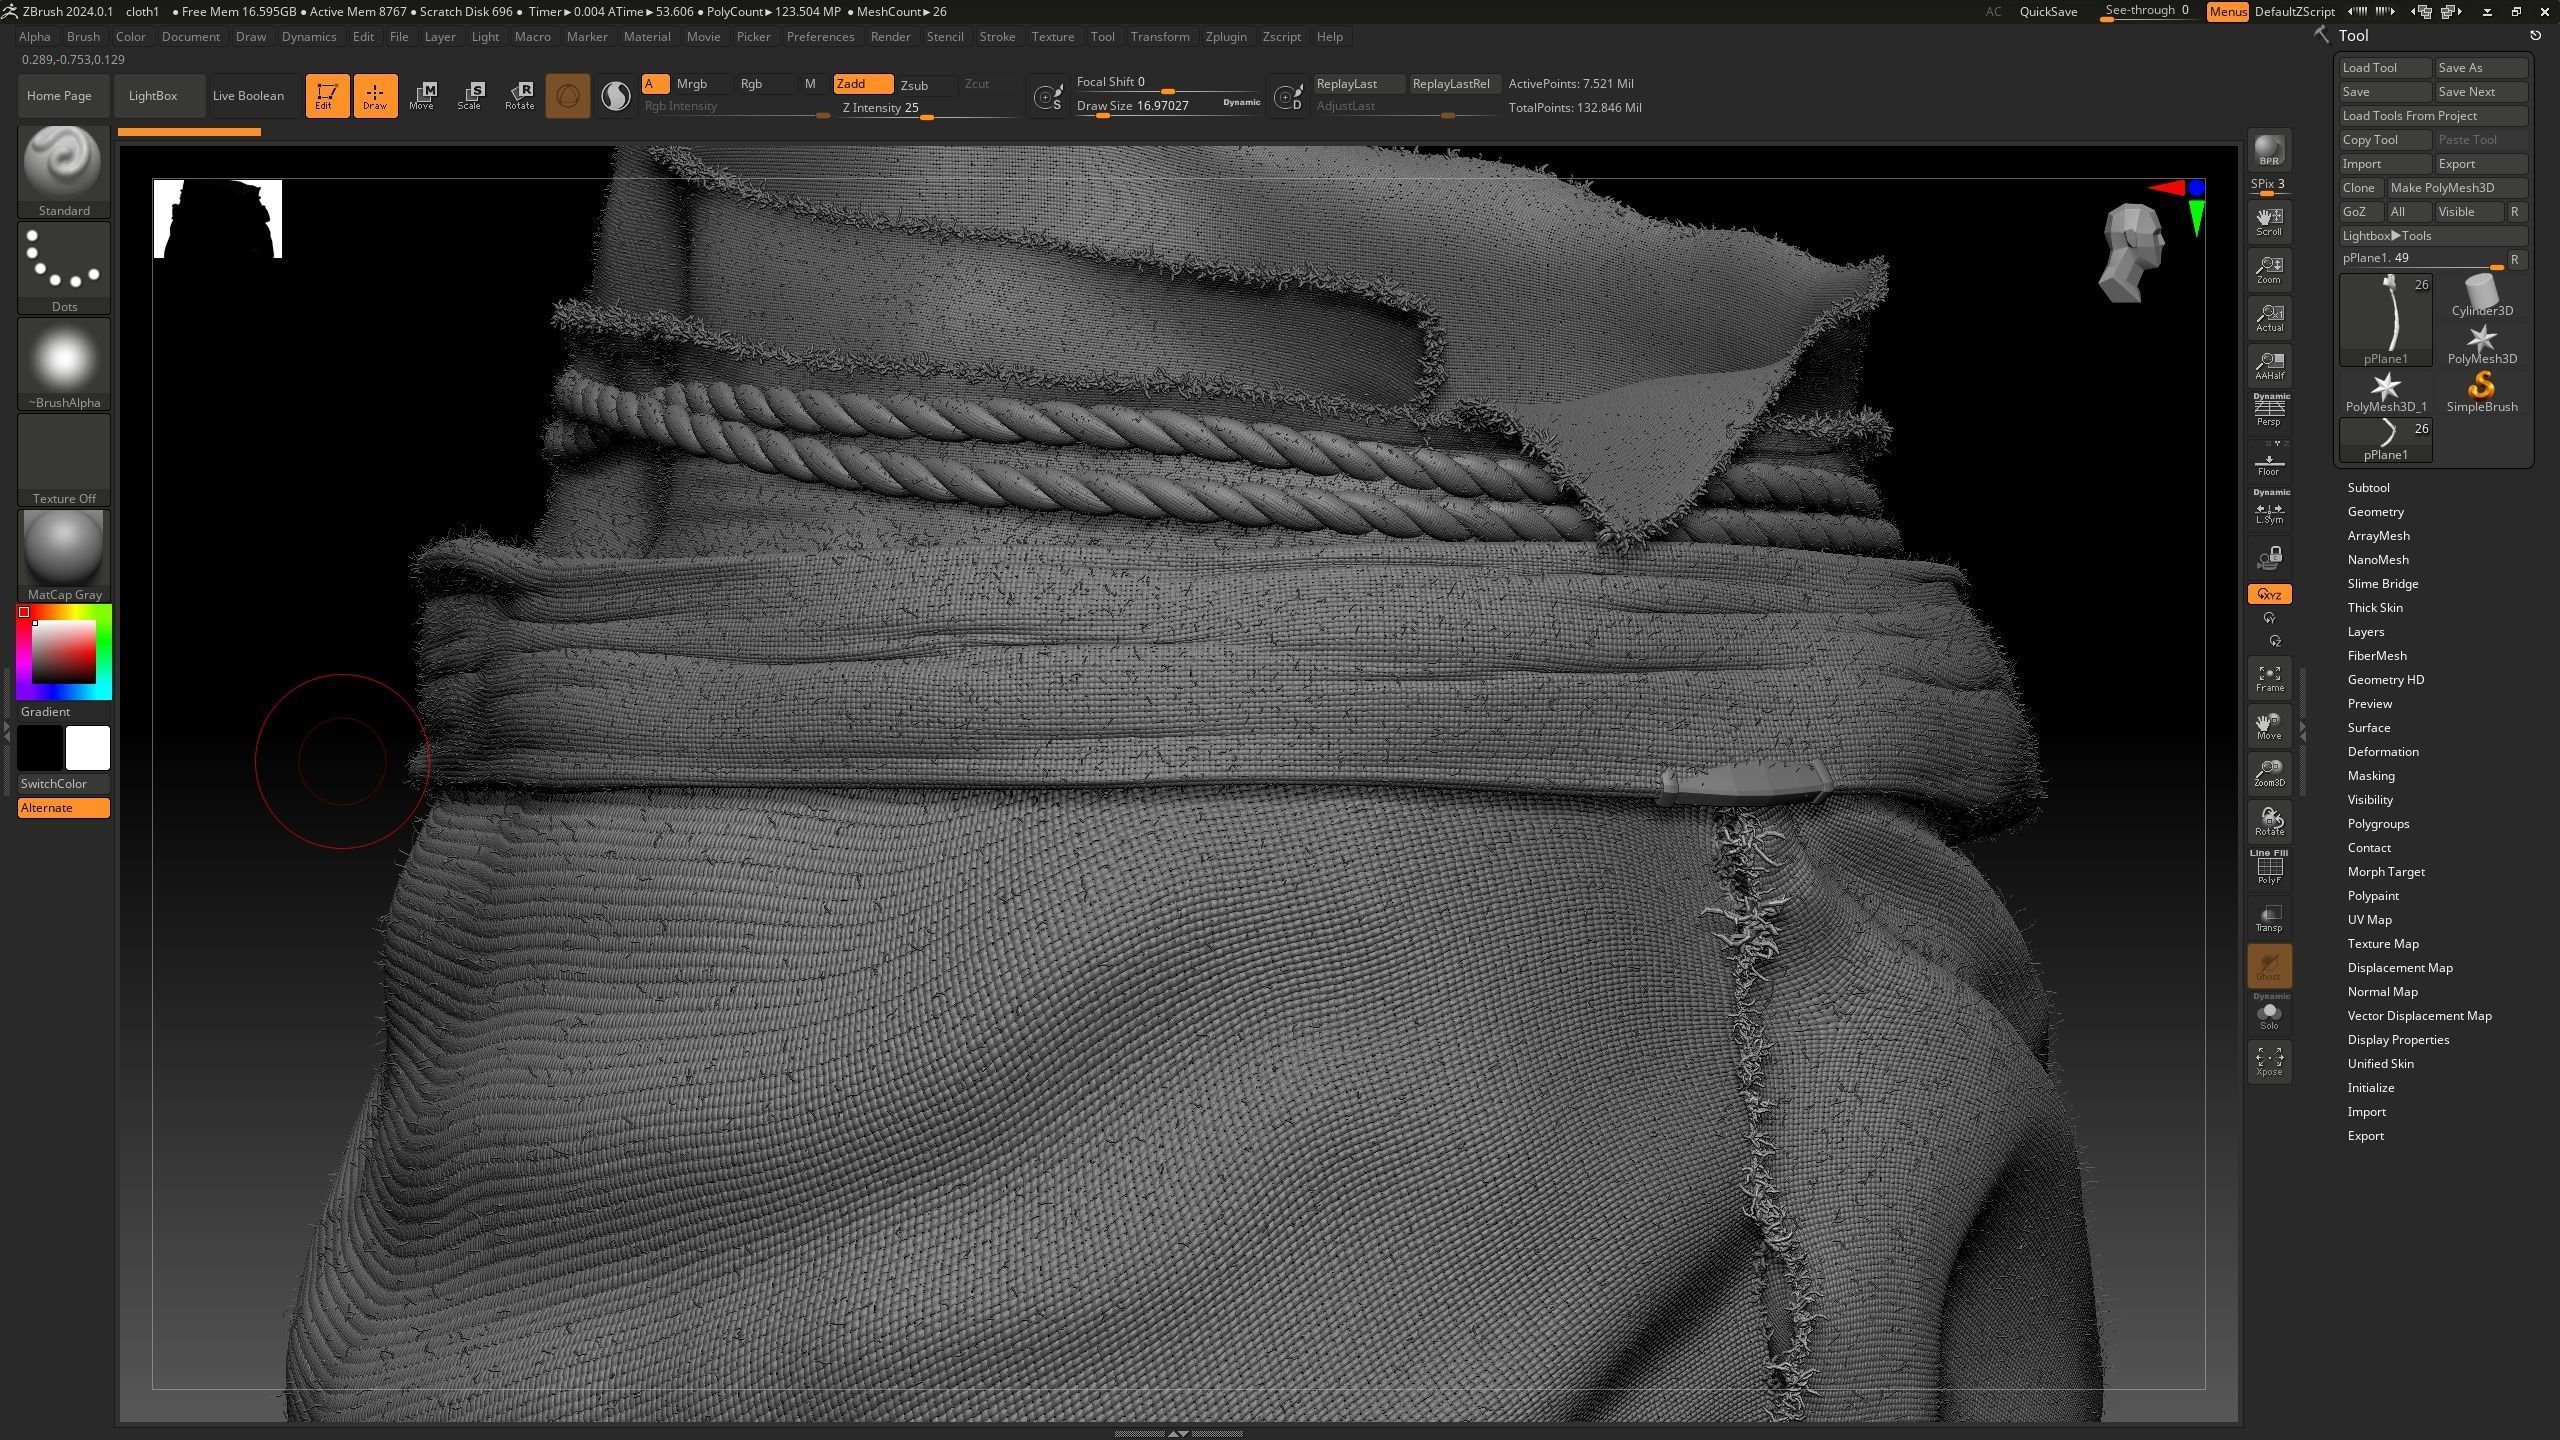Toggle the Transp transparency icon

tap(2269, 918)
